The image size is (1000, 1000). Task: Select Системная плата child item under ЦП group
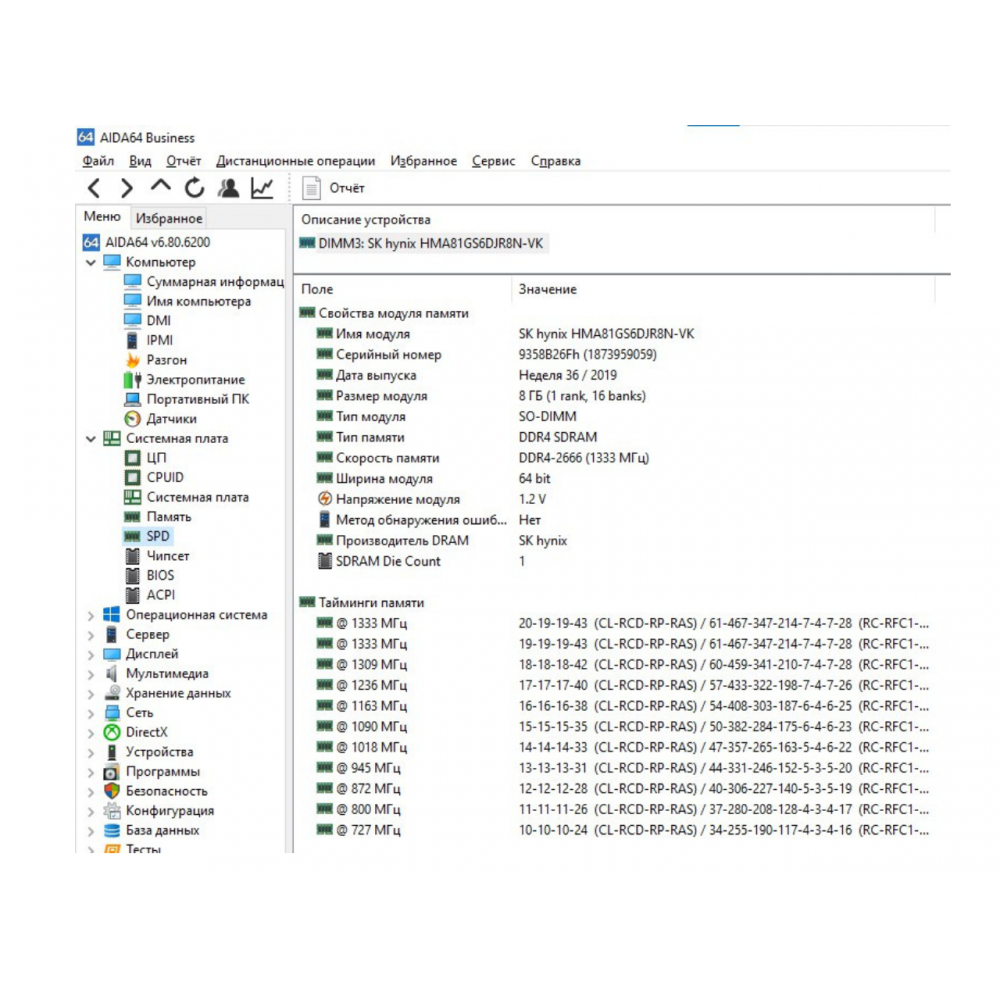[187, 497]
